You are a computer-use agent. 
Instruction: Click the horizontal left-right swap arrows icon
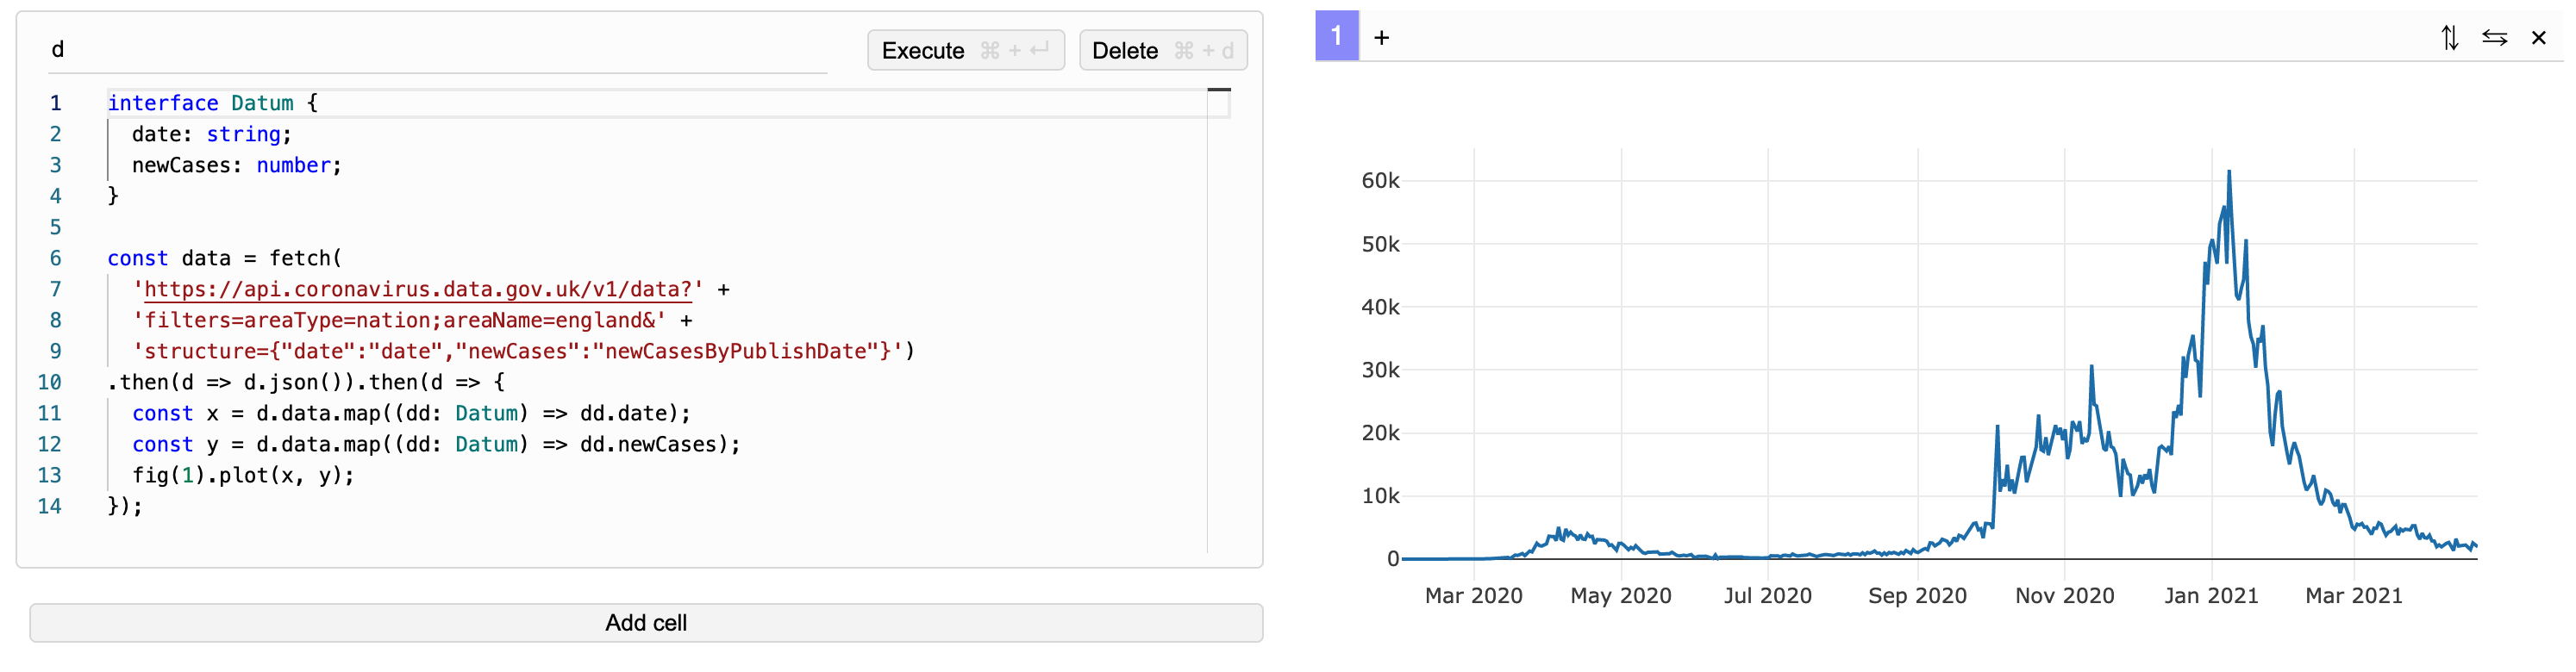(2494, 38)
